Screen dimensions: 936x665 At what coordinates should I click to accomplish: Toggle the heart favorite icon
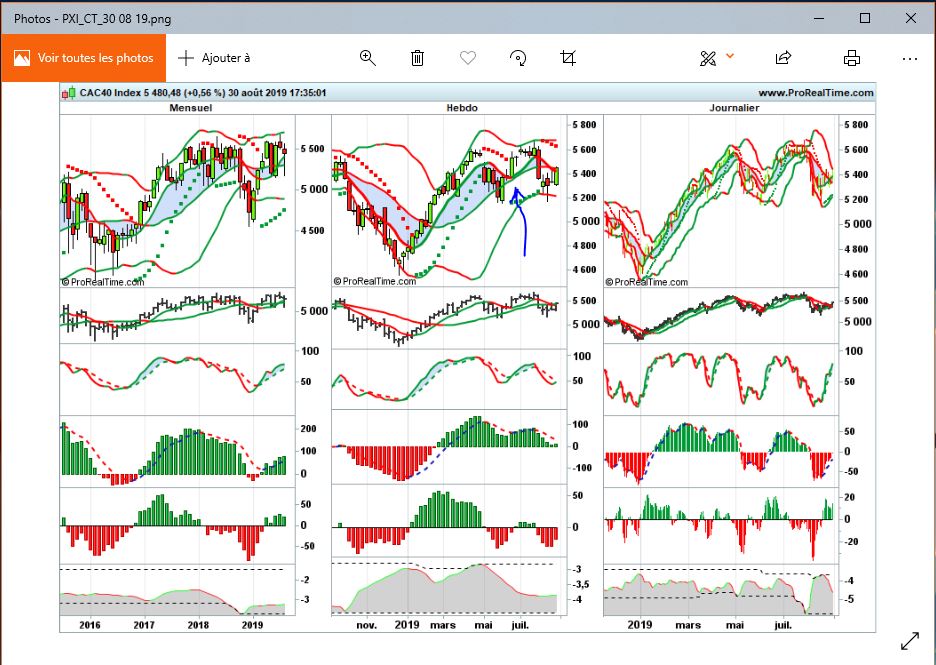pyautogui.click(x=467, y=58)
